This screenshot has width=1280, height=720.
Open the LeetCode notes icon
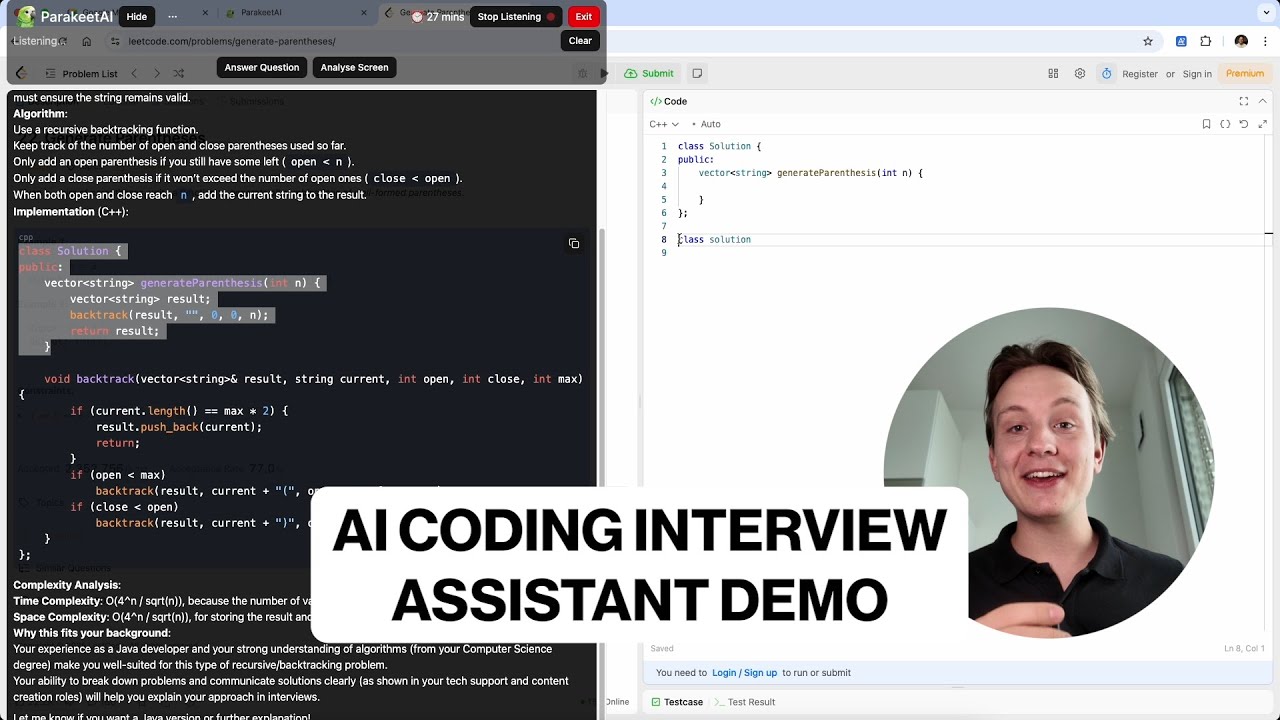click(x=697, y=73)
